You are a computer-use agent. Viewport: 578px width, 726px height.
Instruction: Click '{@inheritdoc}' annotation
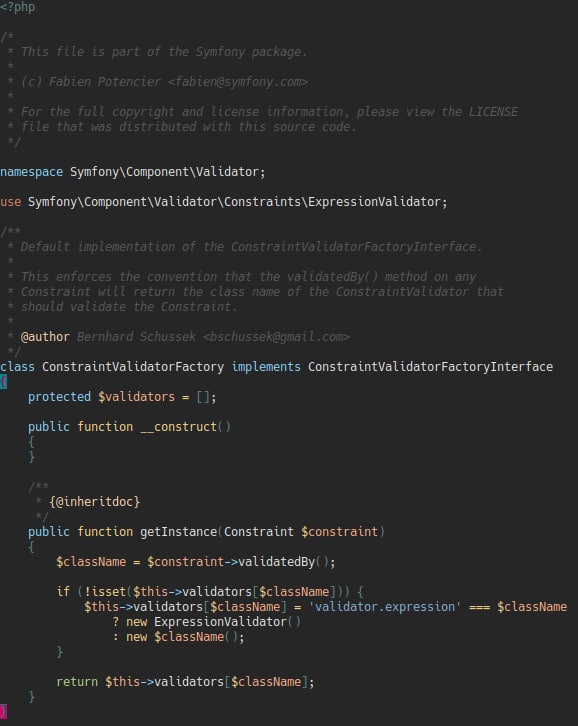94,502
